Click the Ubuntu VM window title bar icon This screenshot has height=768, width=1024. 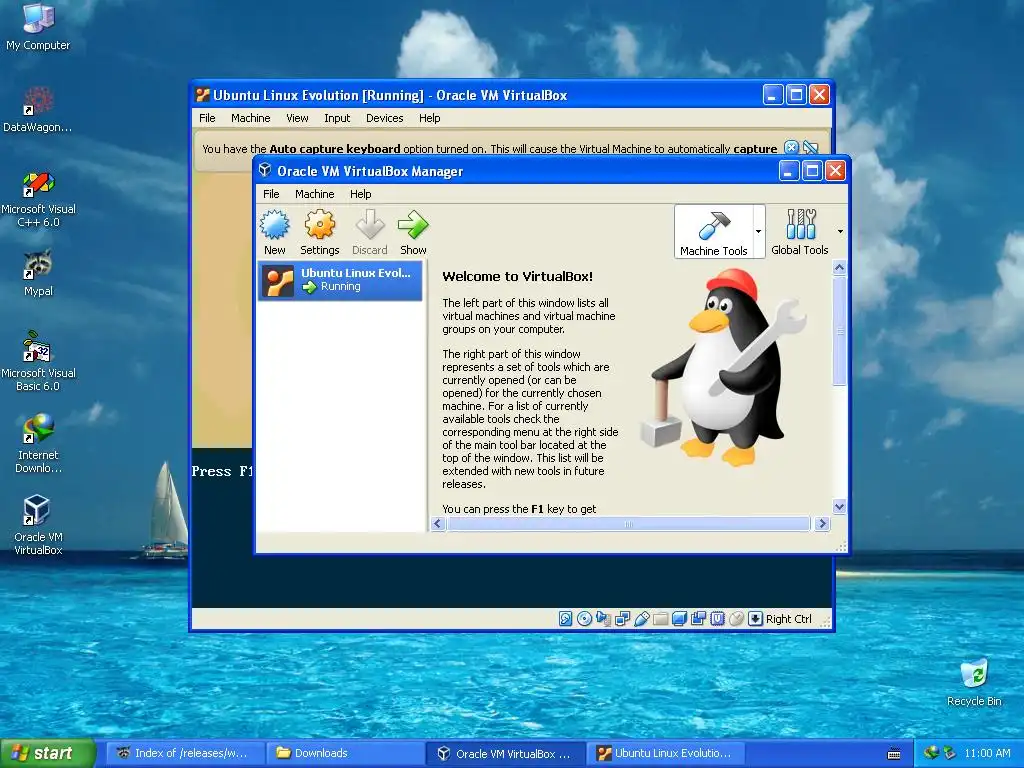point(202,95)
